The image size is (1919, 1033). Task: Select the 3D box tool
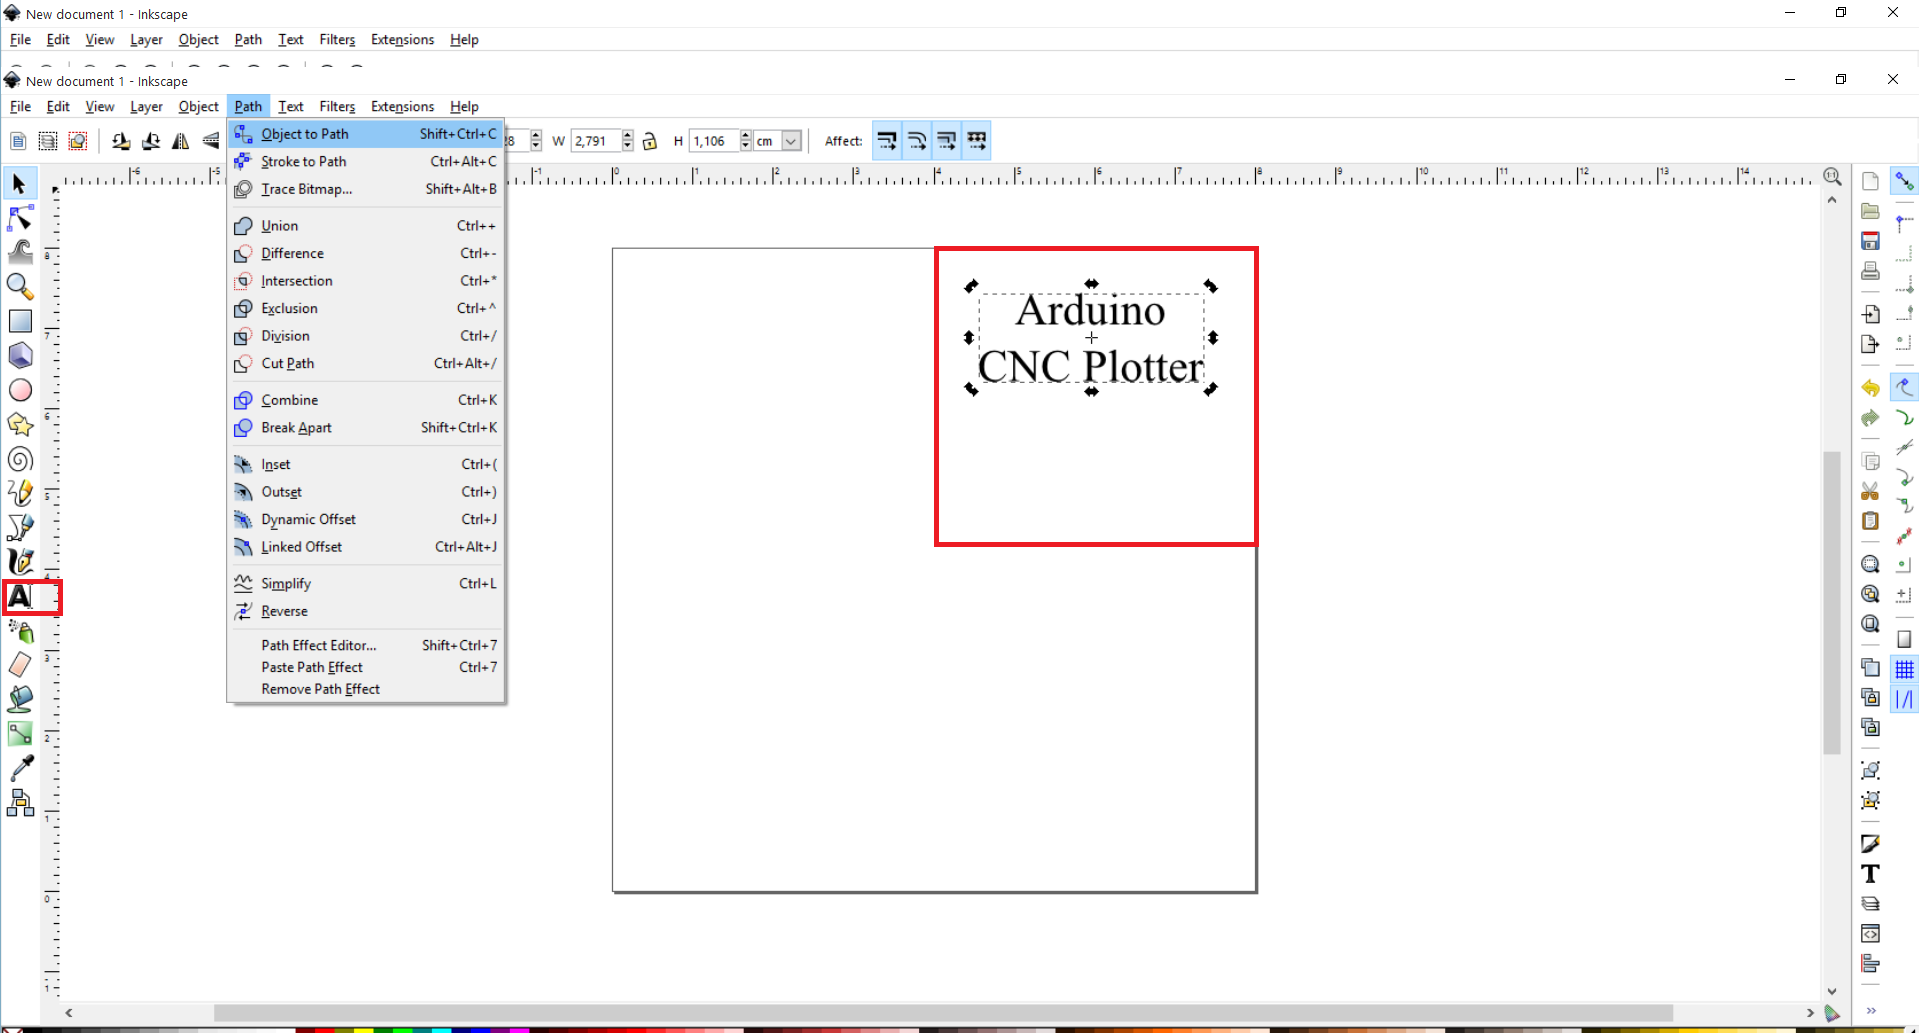pos(20,355)
